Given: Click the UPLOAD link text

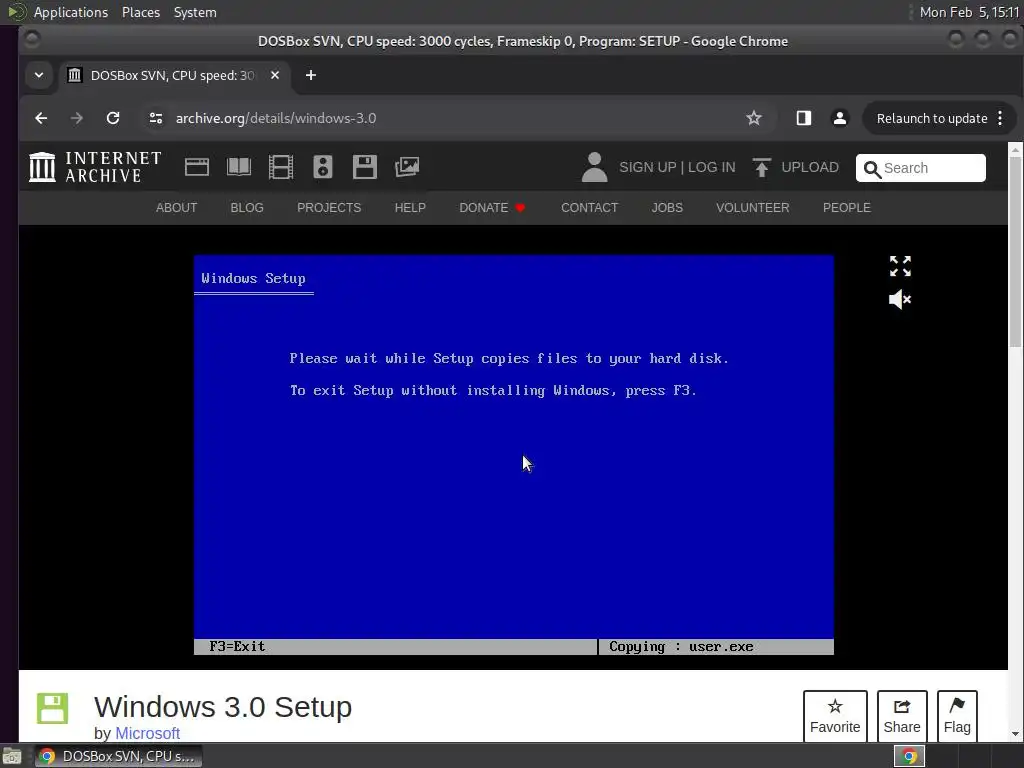Looking at the screenshot, I should 810,167.
